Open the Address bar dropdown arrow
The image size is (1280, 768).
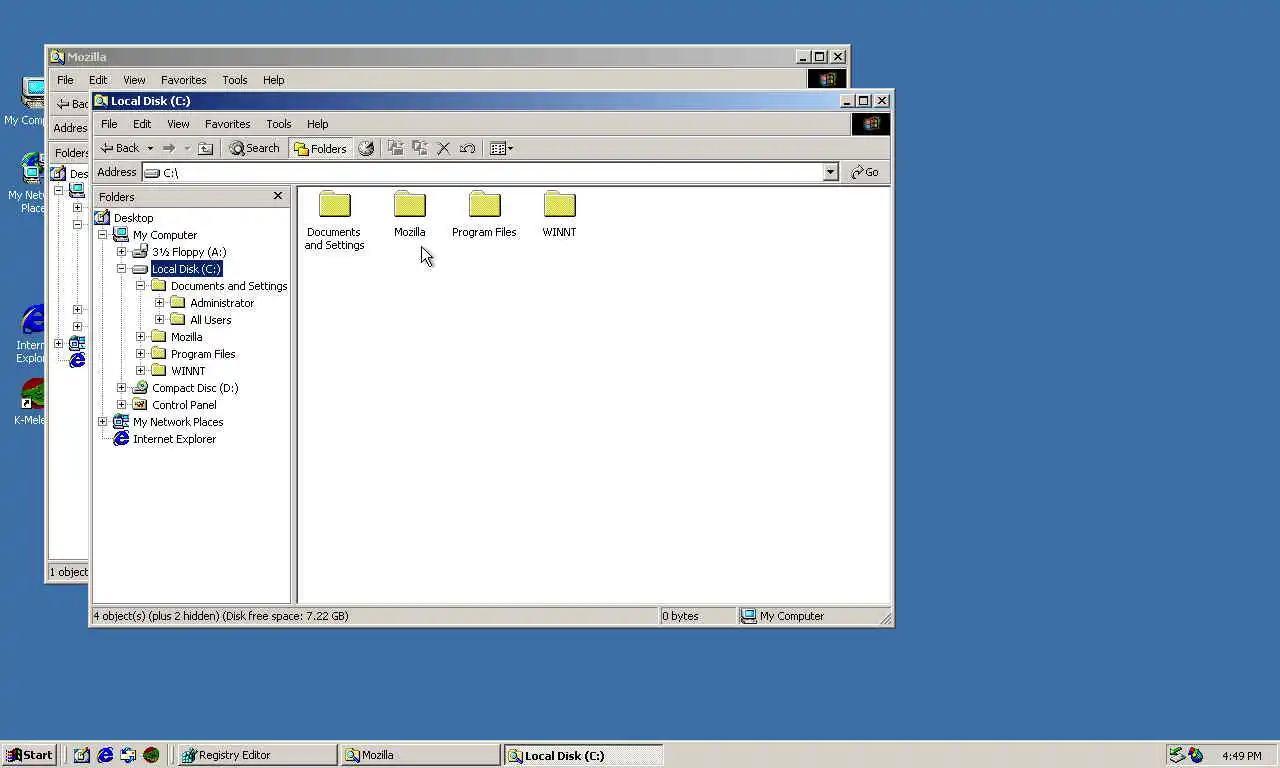point(830,172)
